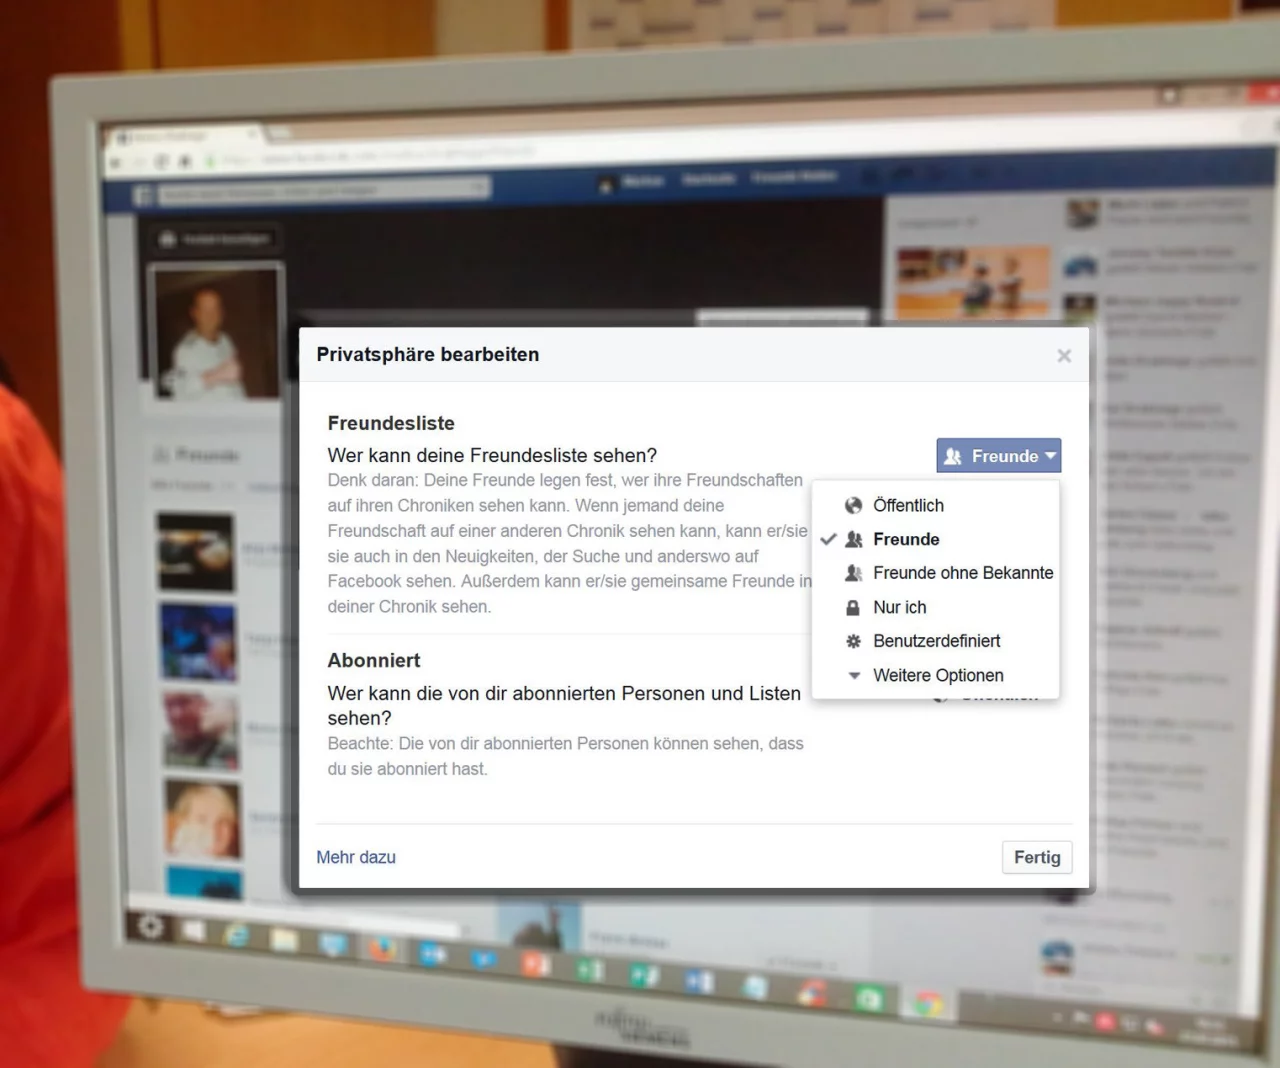Open Internet Explorer from the taskbar
Image resolution: width=1280 pixels, height=1068 pixels.
tap(237, 935)
